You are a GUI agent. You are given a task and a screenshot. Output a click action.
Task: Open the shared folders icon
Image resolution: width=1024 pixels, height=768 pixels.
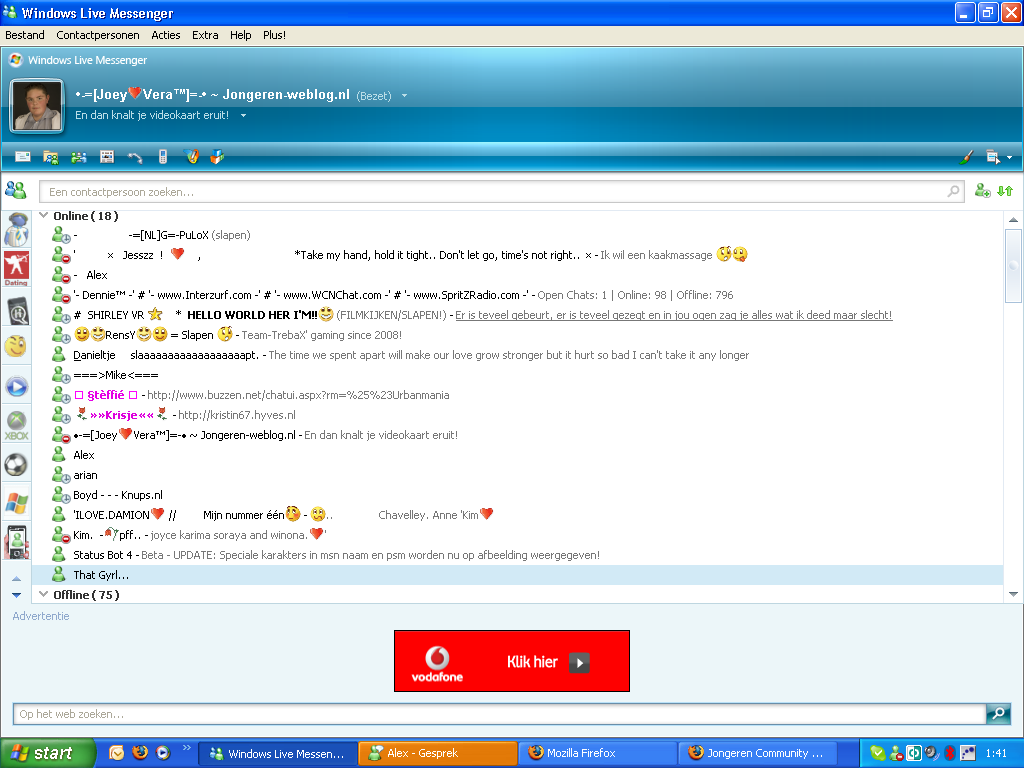coord(50,157)
